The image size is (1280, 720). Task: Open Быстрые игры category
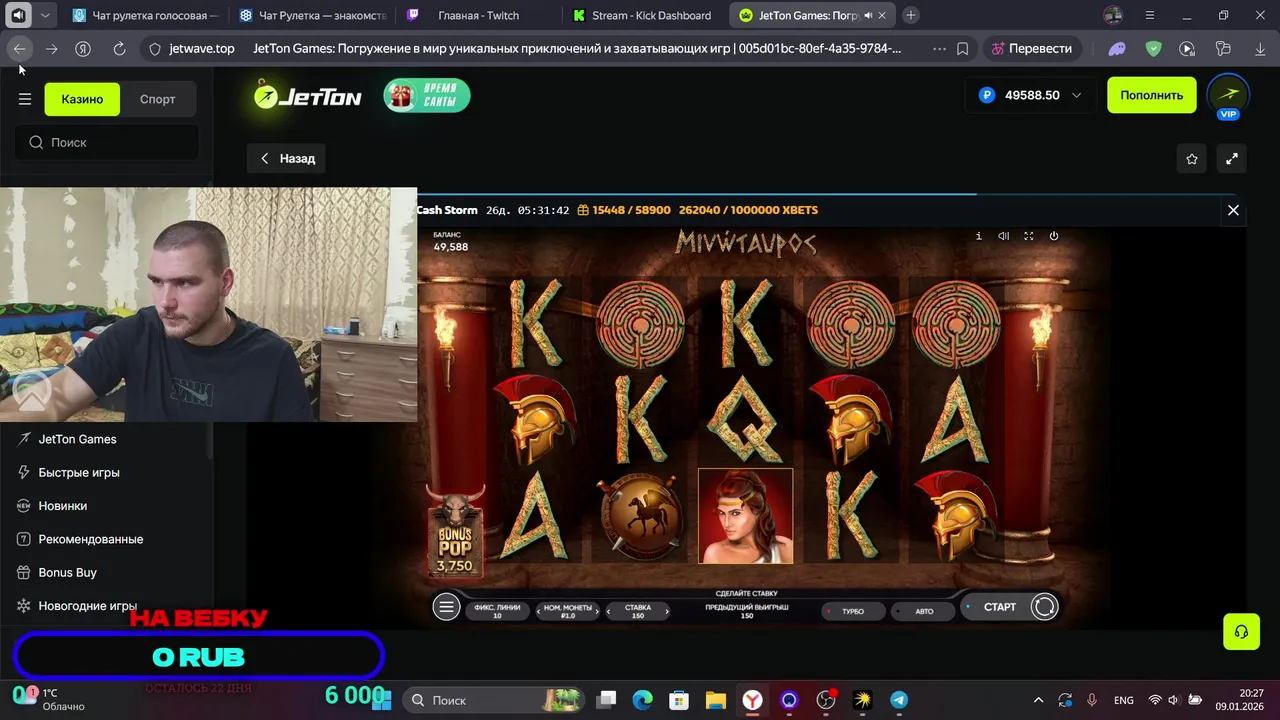[x=79, y=472]
